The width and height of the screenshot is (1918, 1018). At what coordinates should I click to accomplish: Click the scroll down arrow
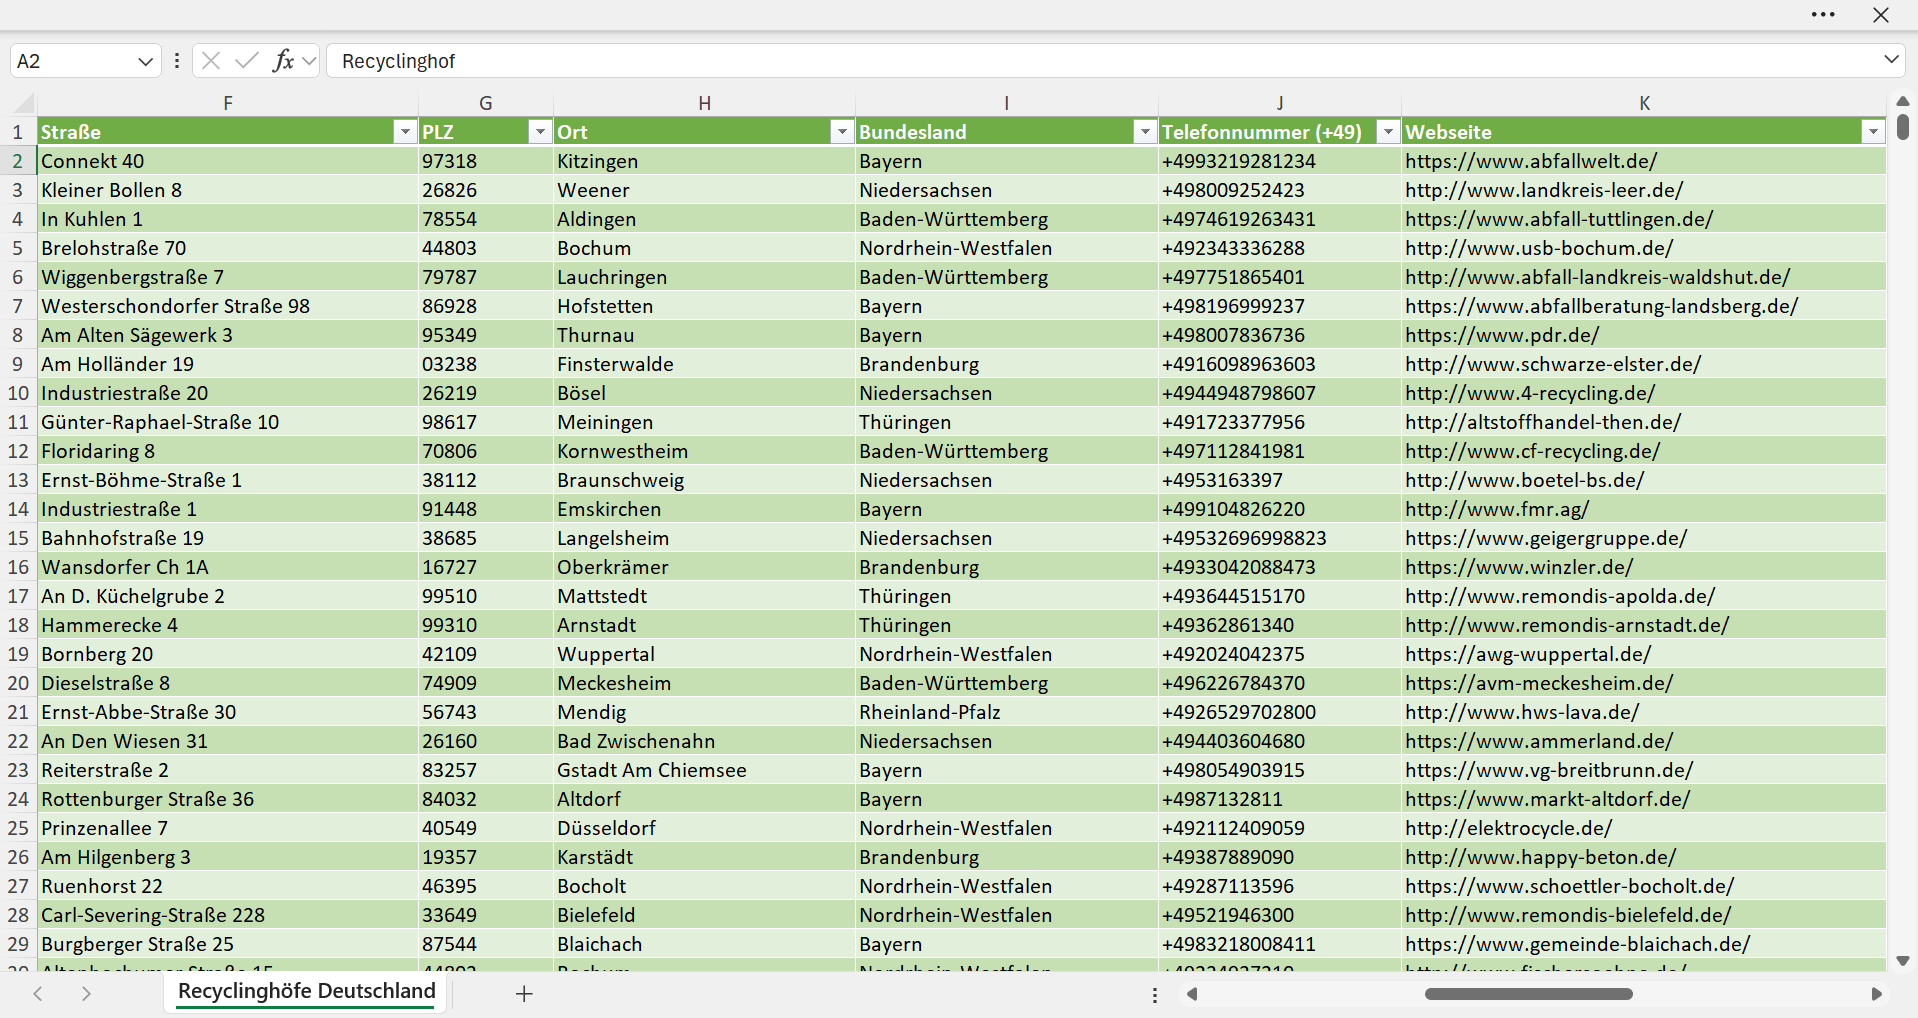tap(1903, 961)
